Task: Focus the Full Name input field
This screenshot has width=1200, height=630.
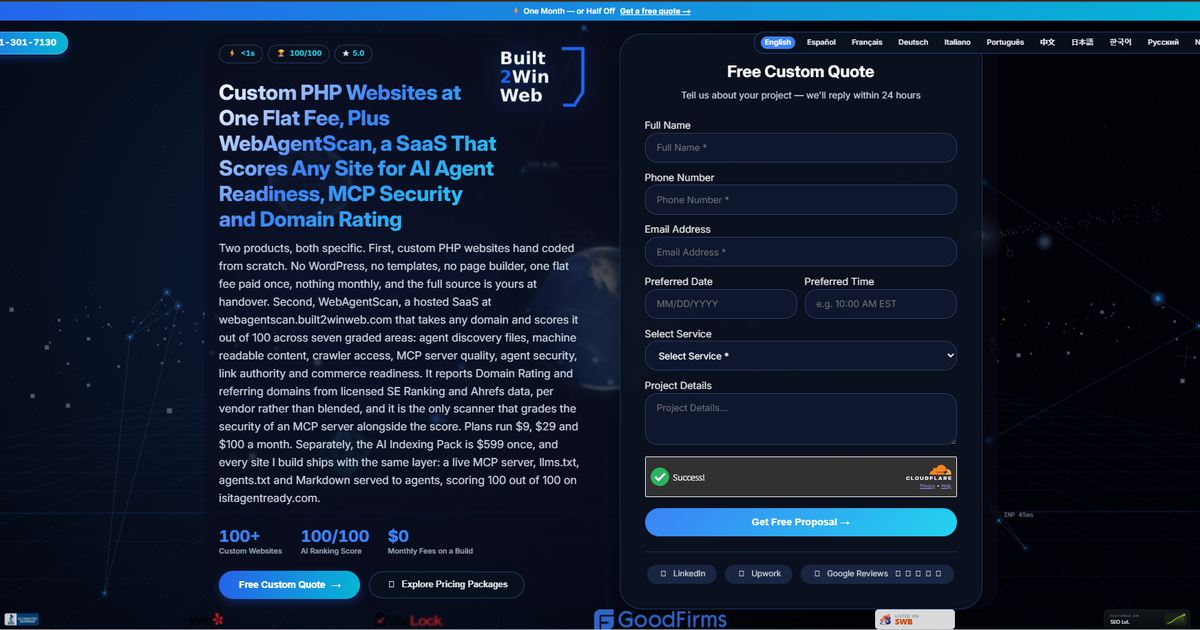Action: (x=800, y=148)
